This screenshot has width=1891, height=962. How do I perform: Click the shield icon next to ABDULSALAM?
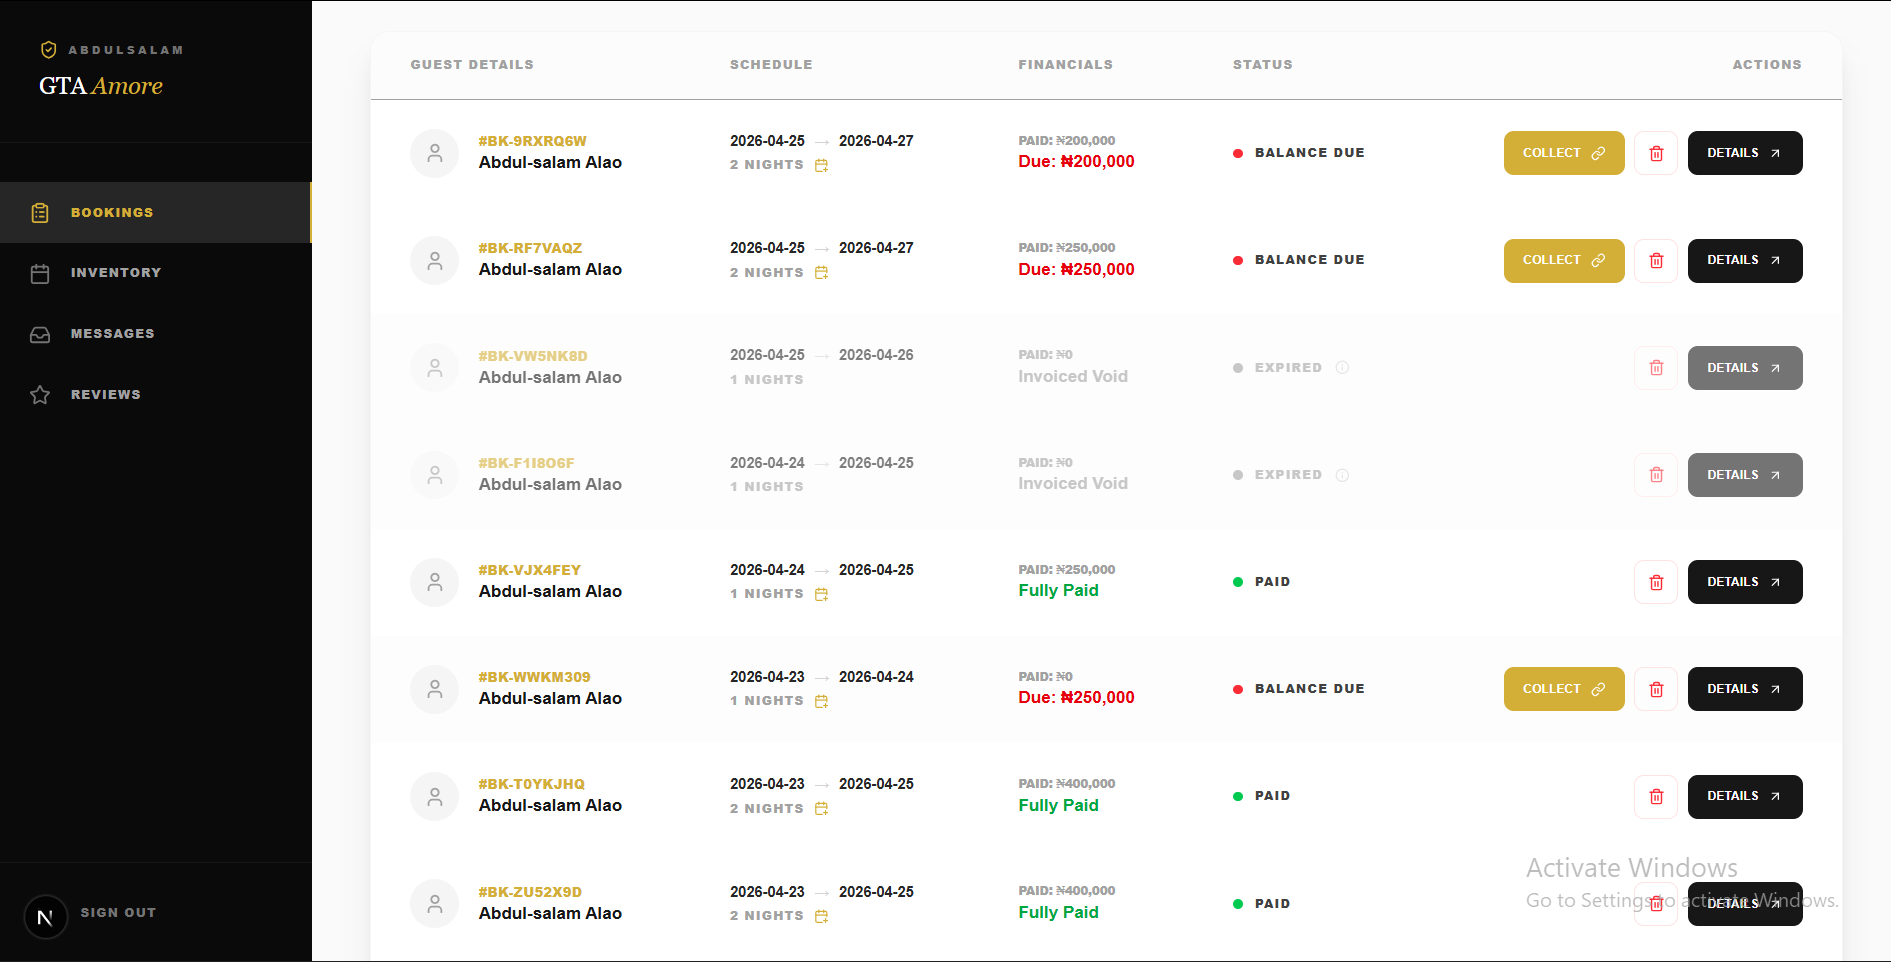click(48, 50)
